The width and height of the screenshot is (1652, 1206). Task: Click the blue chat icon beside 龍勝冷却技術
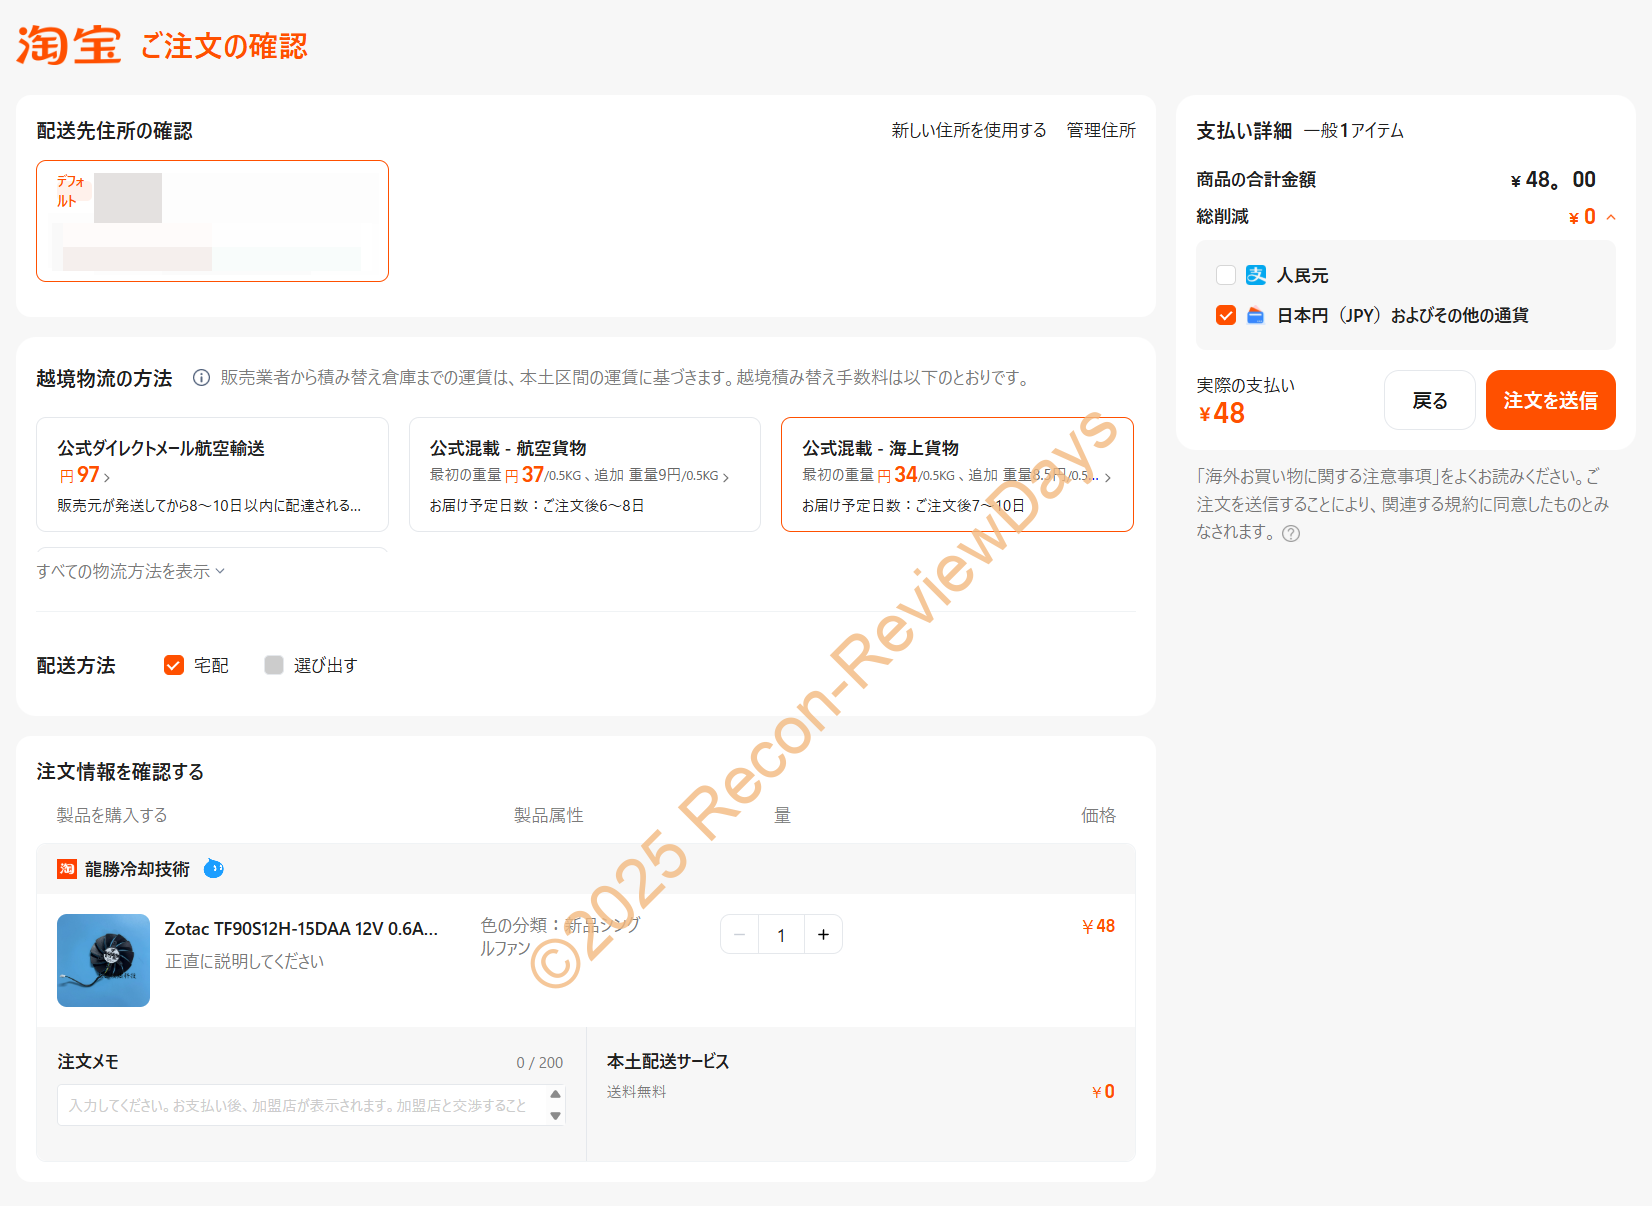click(x=214, y=869)
